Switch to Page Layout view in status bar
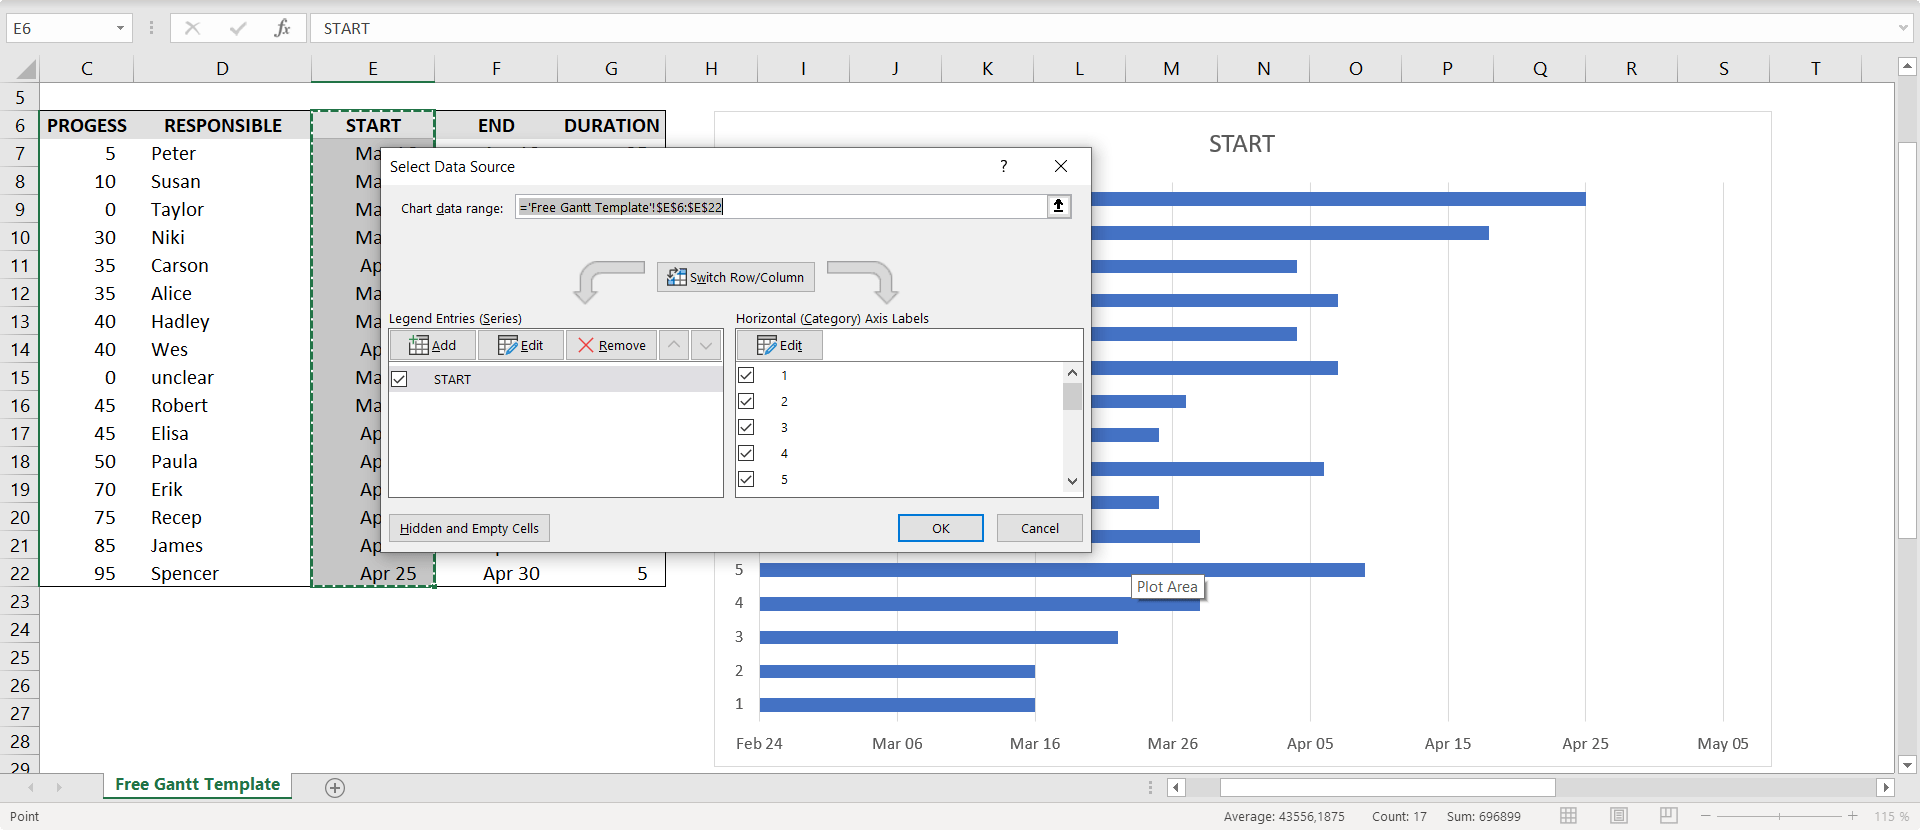The width and height of the screenshot is (1920, 830). [x=1619, y=816]
